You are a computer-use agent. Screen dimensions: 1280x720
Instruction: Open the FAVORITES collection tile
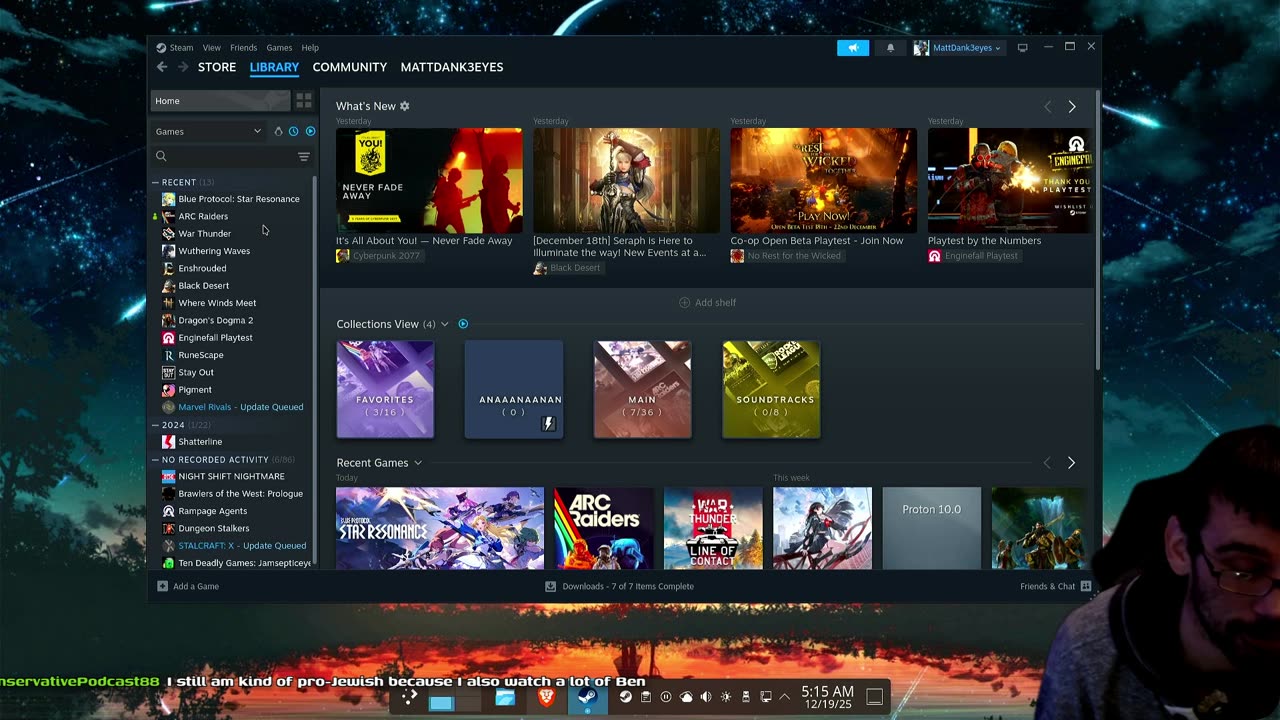(x=385, y=389)
